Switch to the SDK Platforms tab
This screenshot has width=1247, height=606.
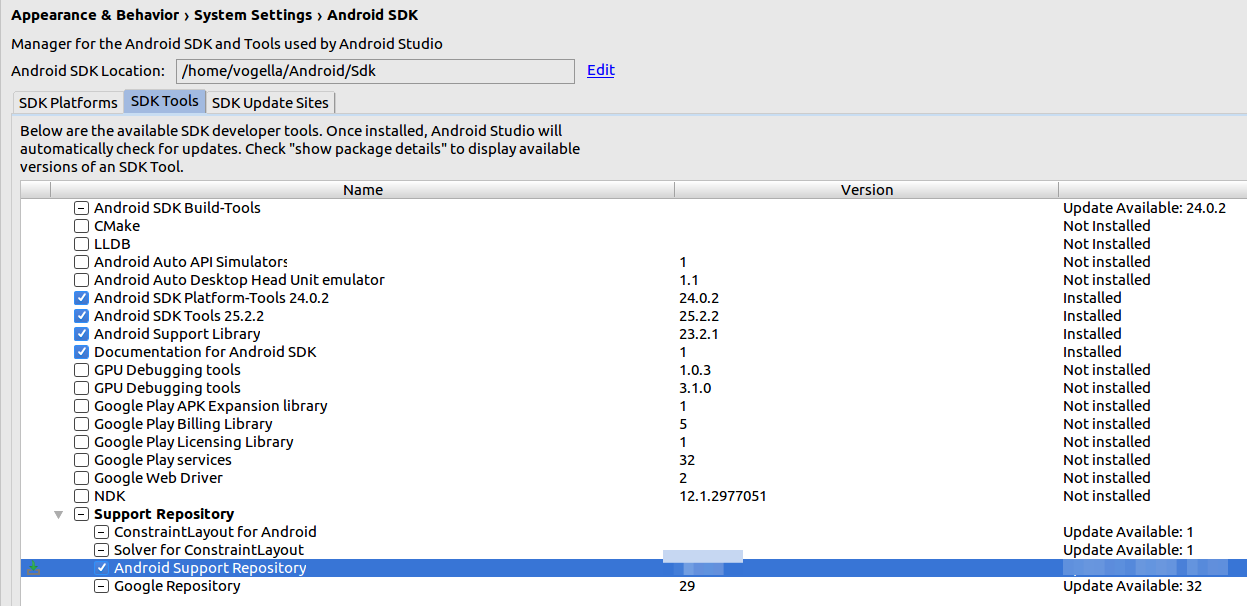[68, 102]
